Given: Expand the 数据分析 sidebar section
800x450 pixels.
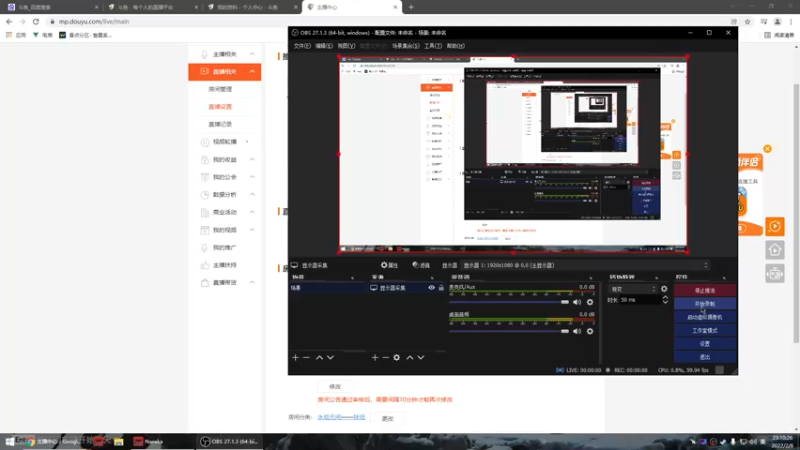Looking at the screenshot, I should pyautogui.click(x=224, y=194).
